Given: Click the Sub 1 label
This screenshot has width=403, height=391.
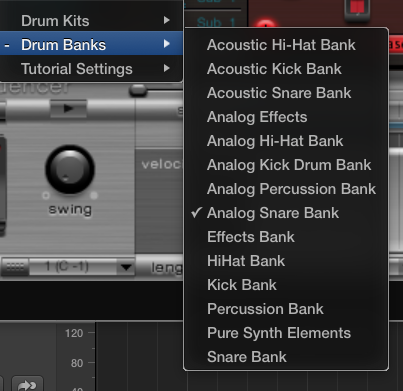Looking at the screenshot, I should tap(216, 22).
